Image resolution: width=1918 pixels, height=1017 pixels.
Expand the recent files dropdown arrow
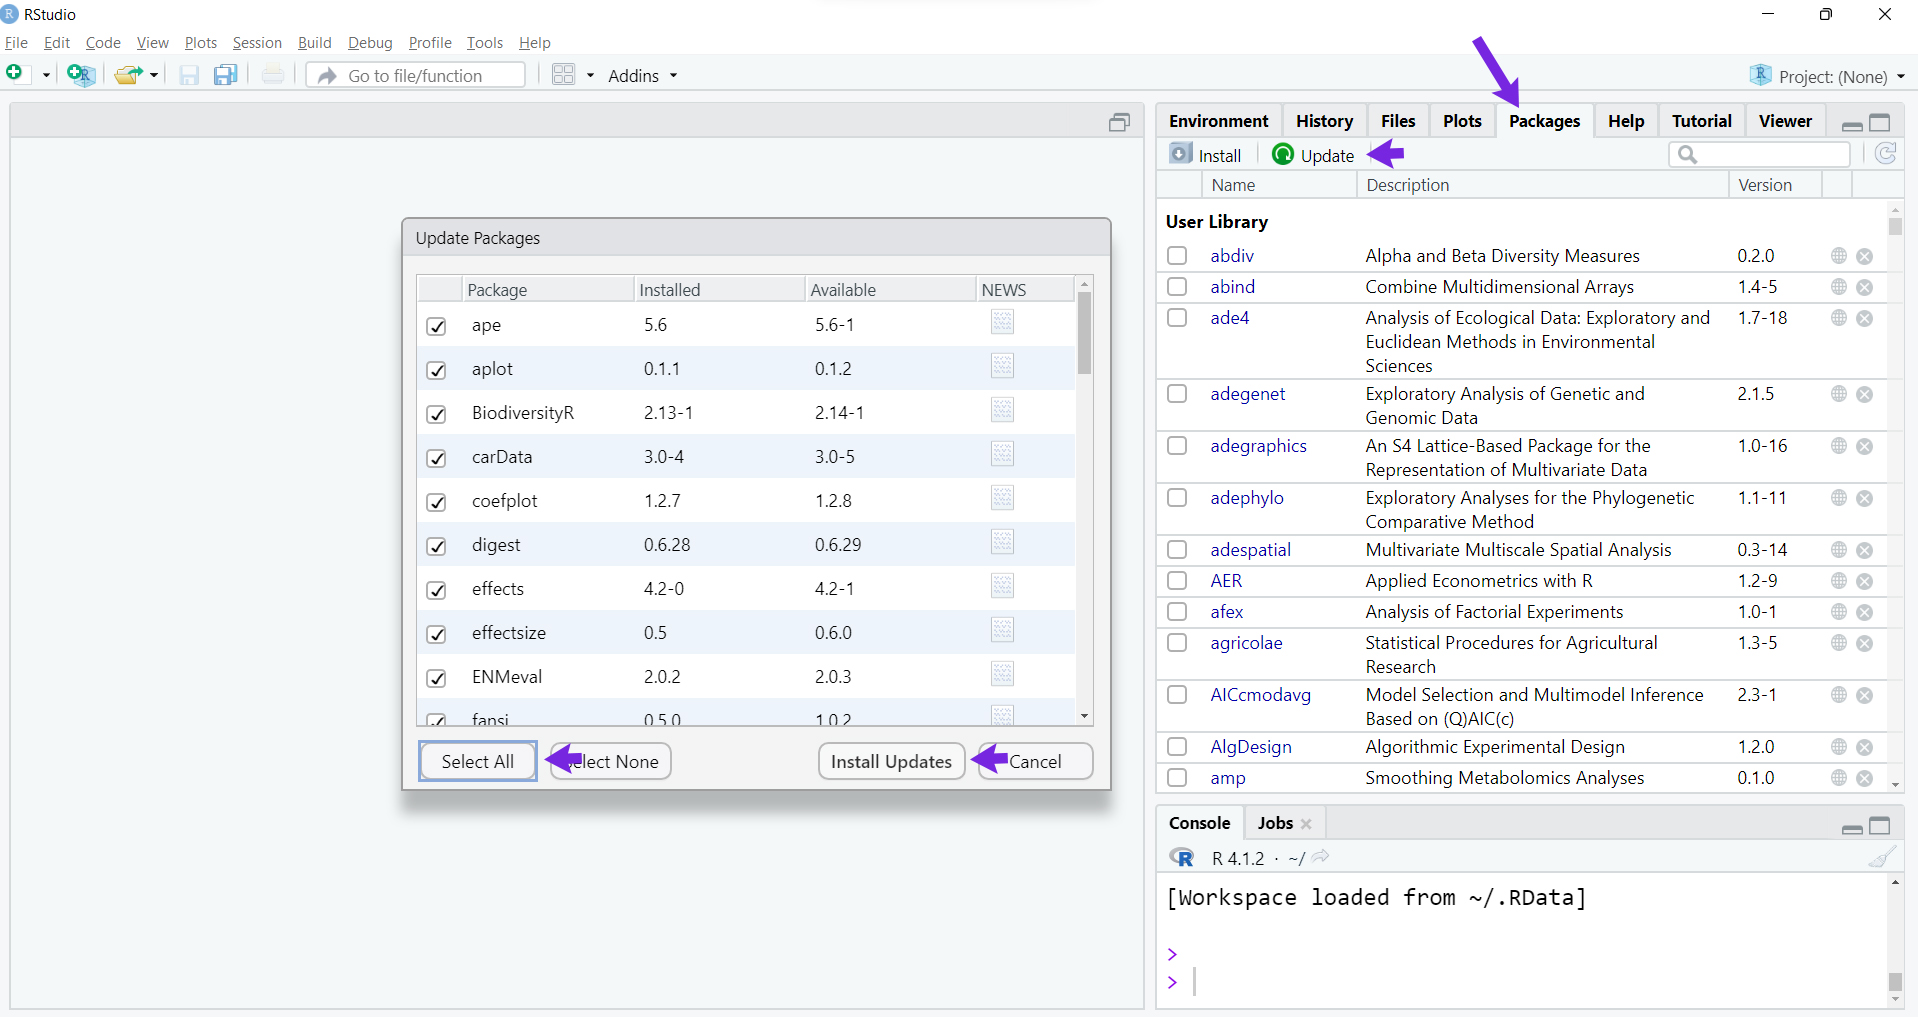point(154,76)
